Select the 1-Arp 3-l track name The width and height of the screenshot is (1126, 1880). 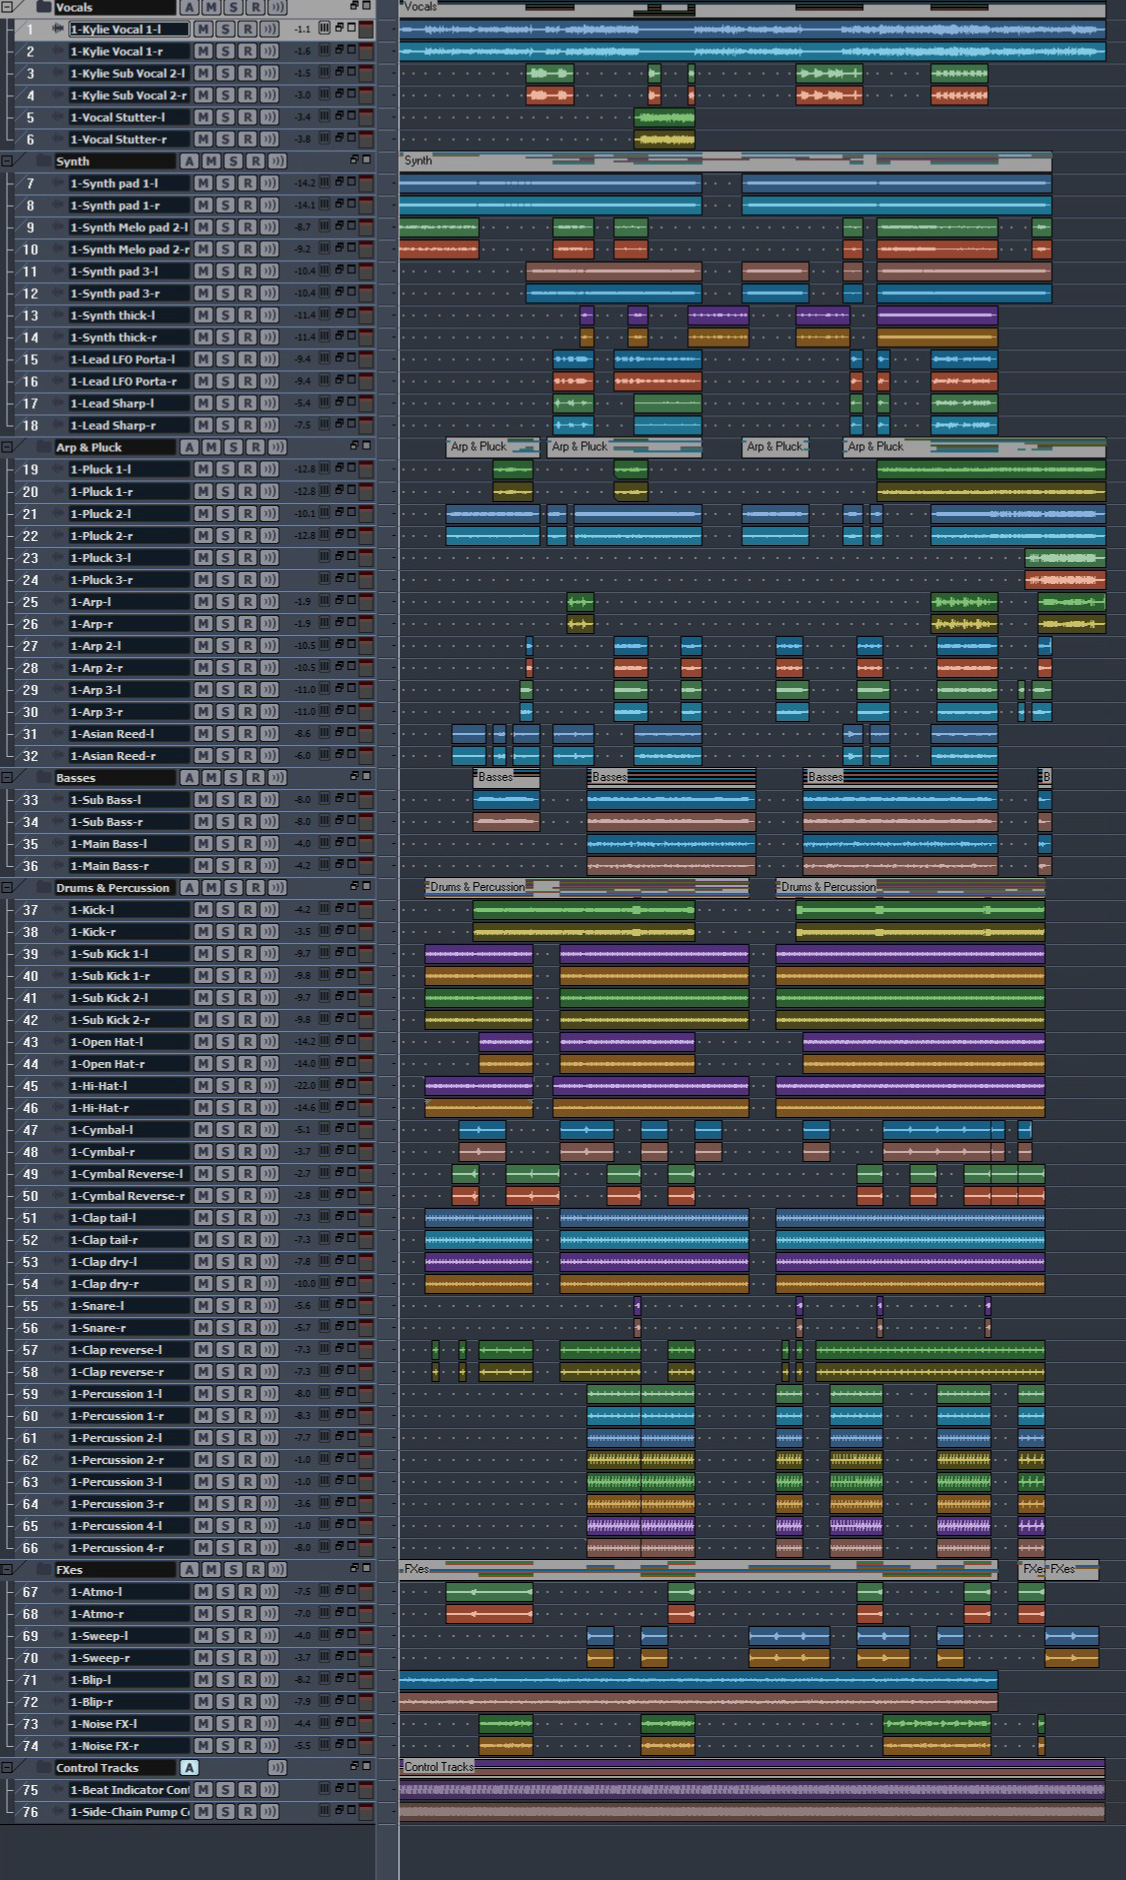(x=128, y=690)
